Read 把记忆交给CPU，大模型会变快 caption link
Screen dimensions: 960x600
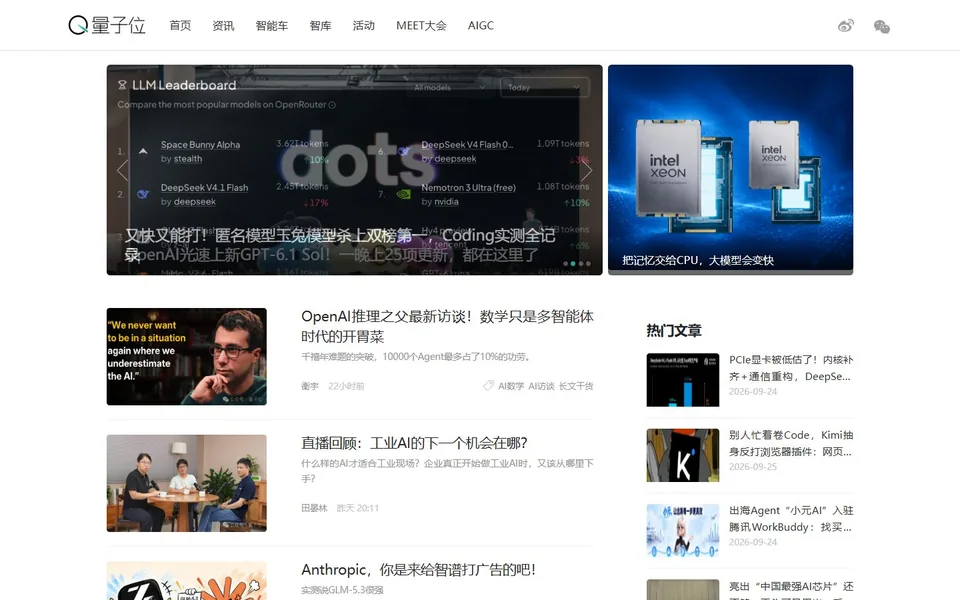tap(698, 260)
